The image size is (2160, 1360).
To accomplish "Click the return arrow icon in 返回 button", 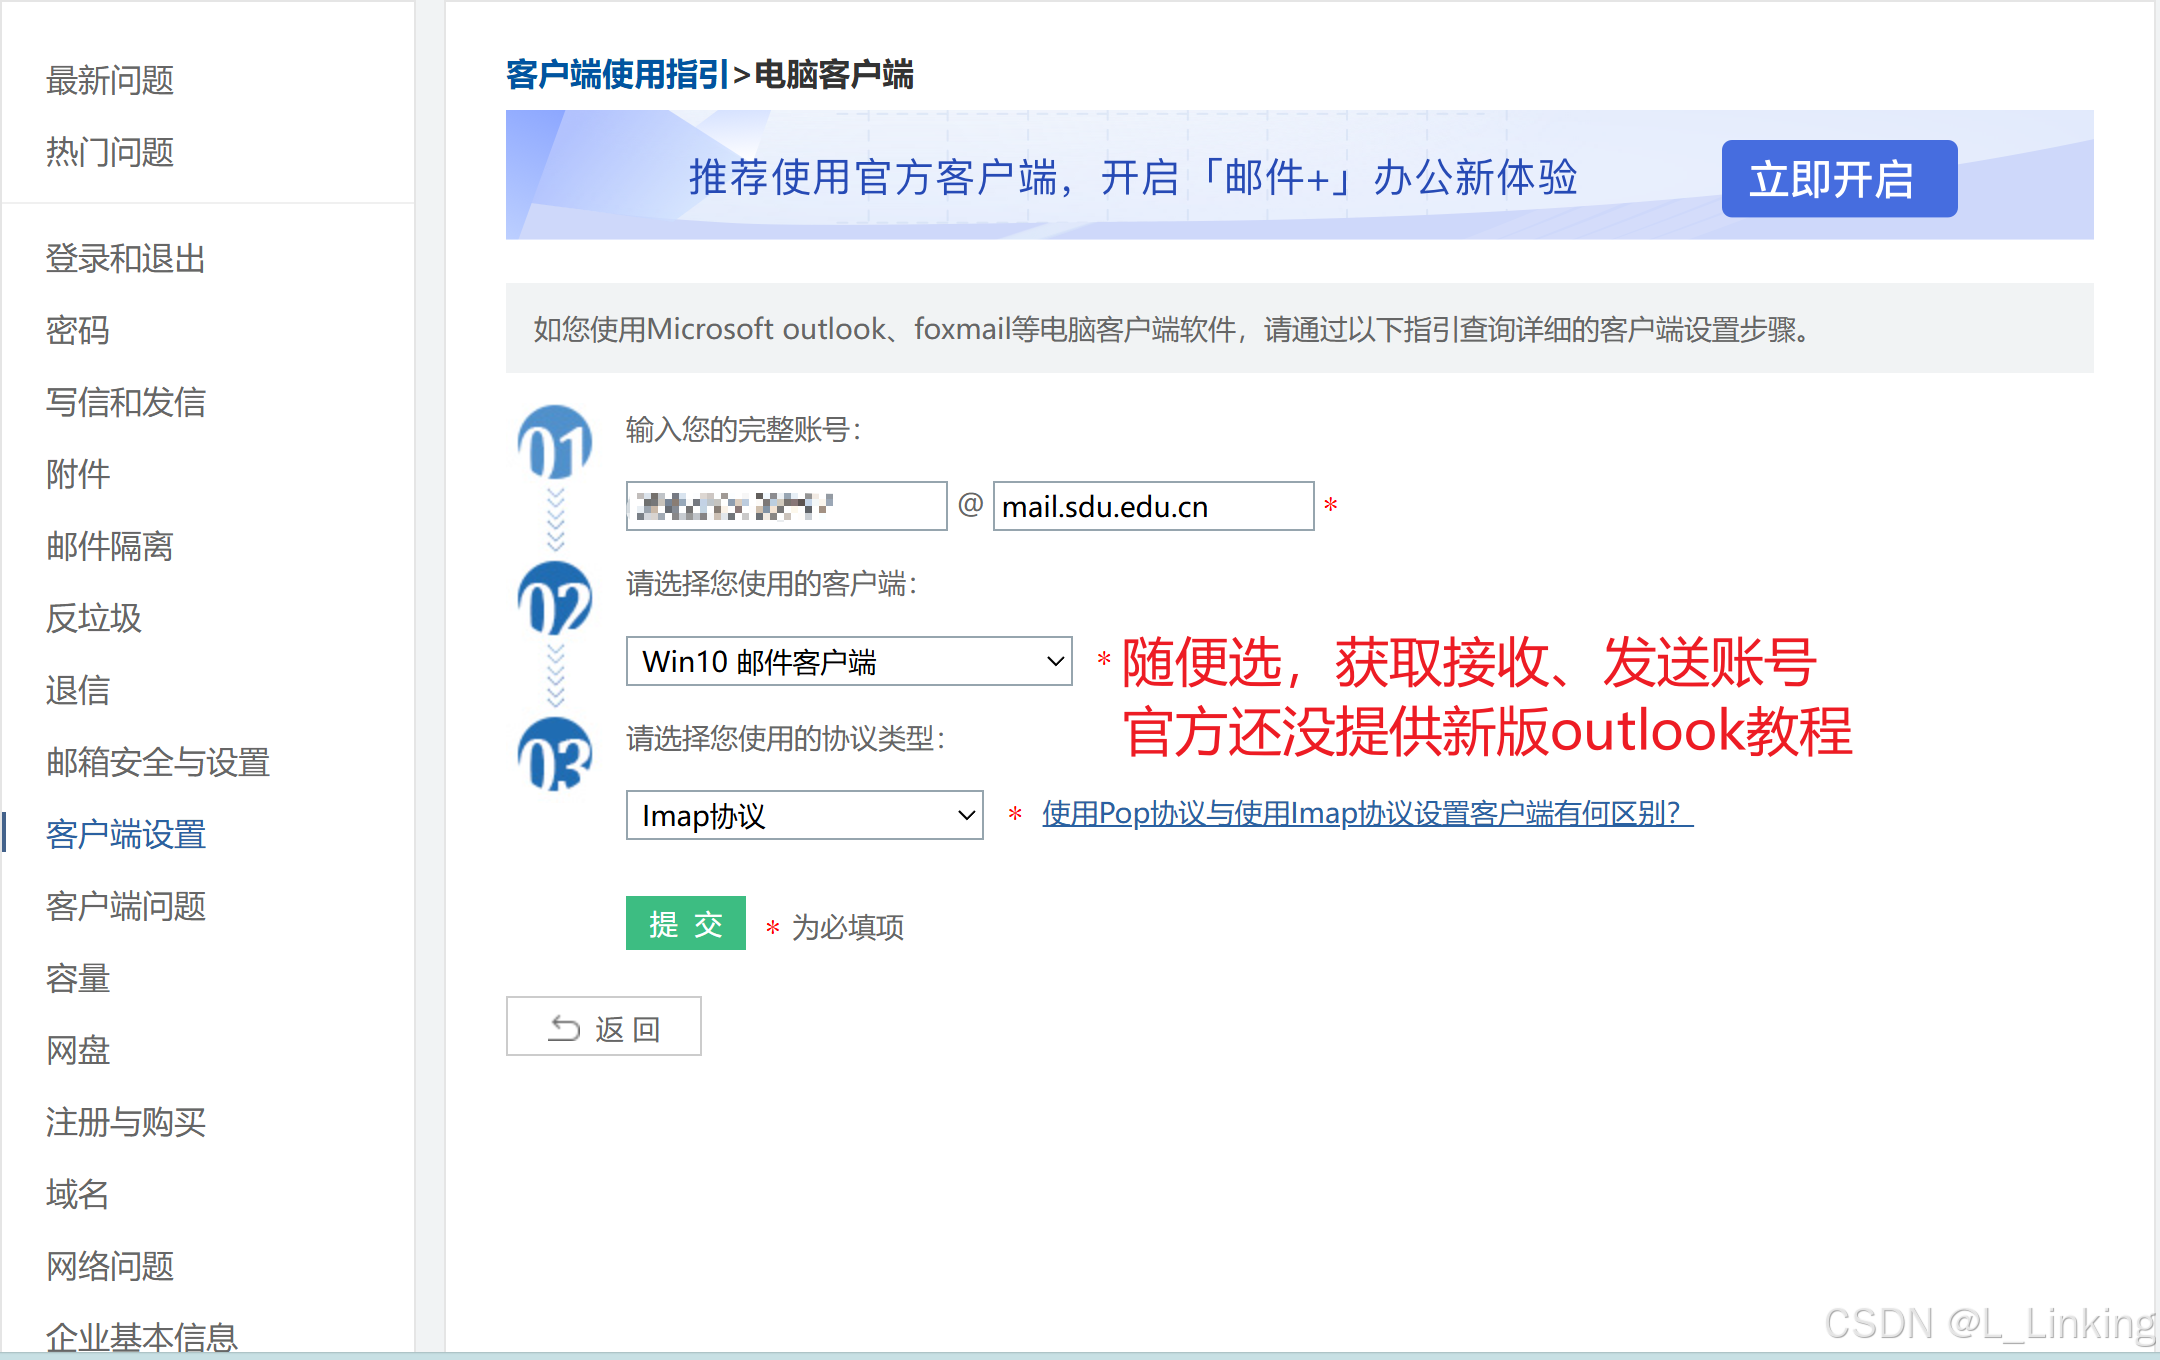I will [x=564, y=1028].
